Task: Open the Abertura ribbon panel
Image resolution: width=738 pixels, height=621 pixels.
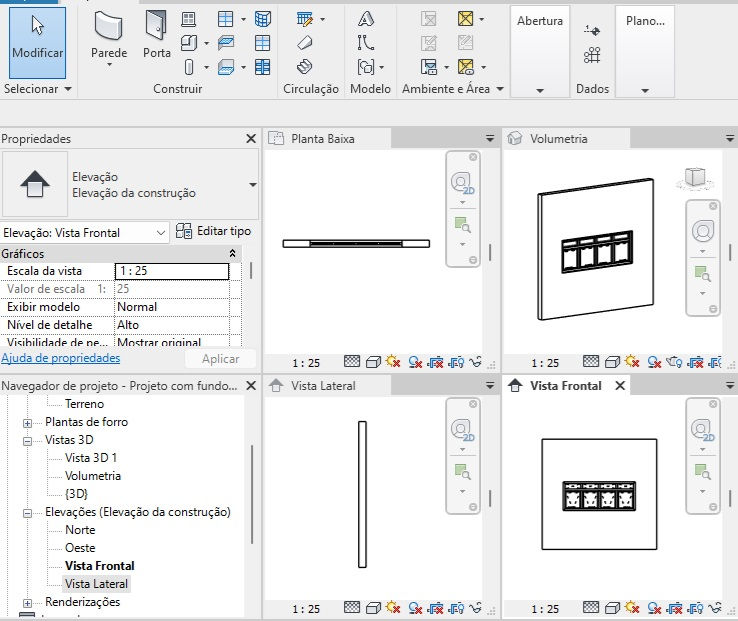Action: coord(540,51)
